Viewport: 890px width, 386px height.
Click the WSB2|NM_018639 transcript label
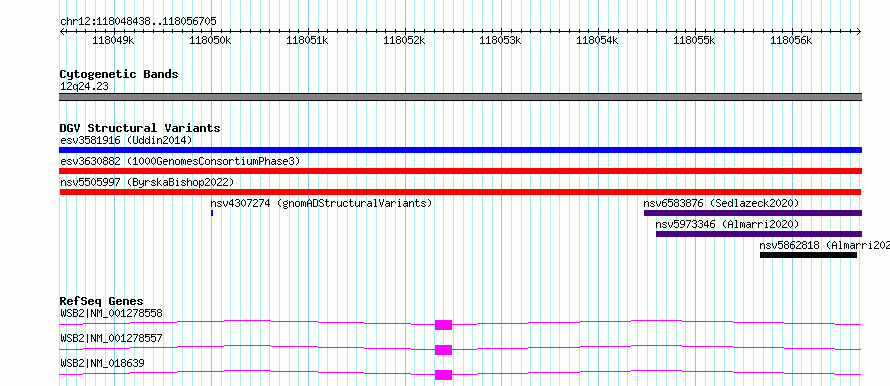point(102,363)
